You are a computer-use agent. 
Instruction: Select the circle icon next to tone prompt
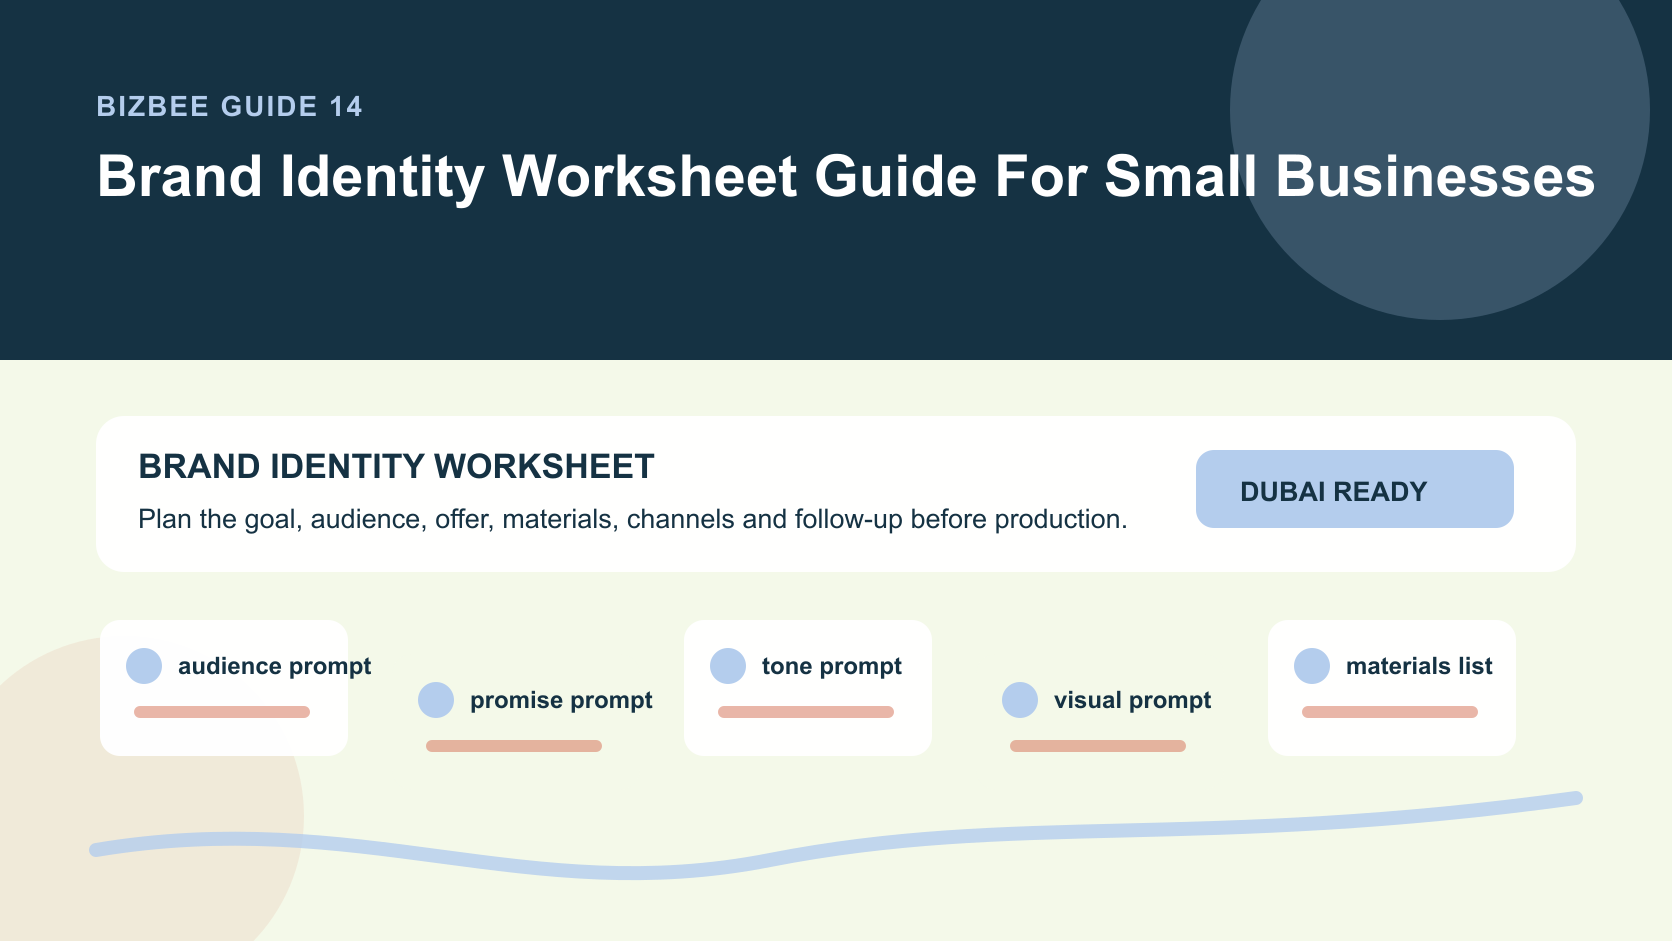(x=728, y=666)
